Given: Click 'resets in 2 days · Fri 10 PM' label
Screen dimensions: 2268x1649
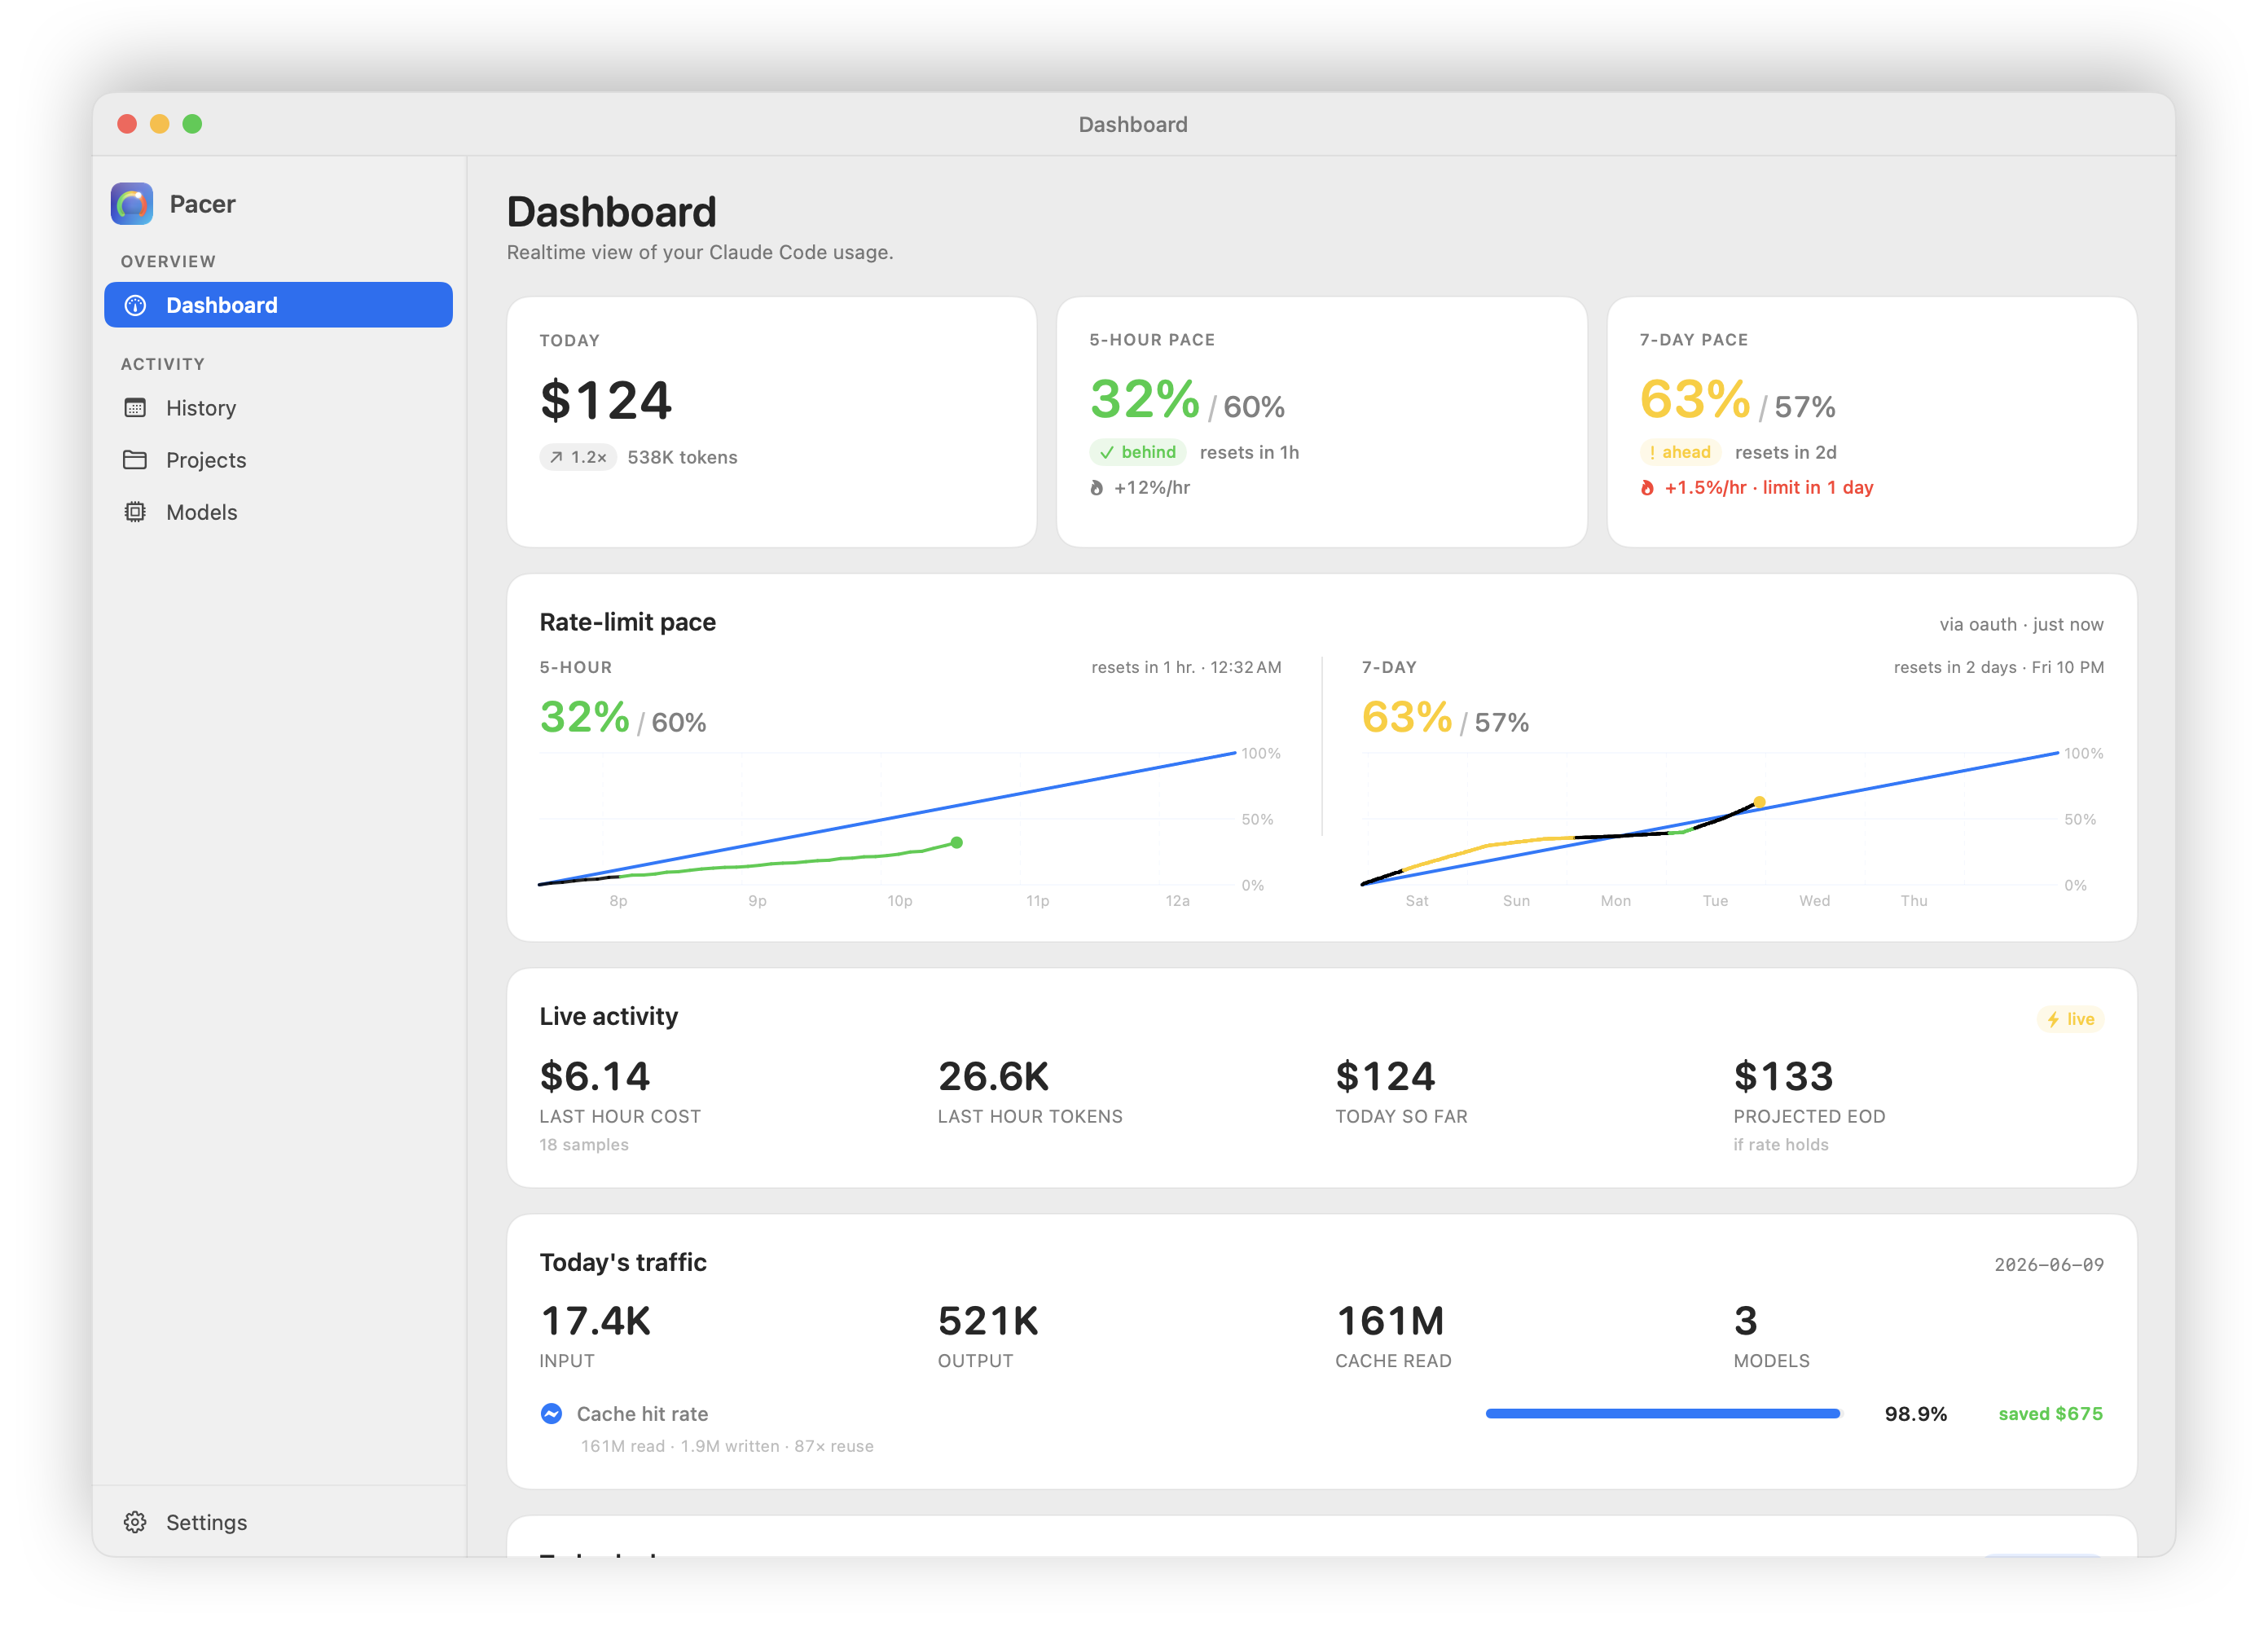Looking at the screenshot, I should tap(1998, 667).
